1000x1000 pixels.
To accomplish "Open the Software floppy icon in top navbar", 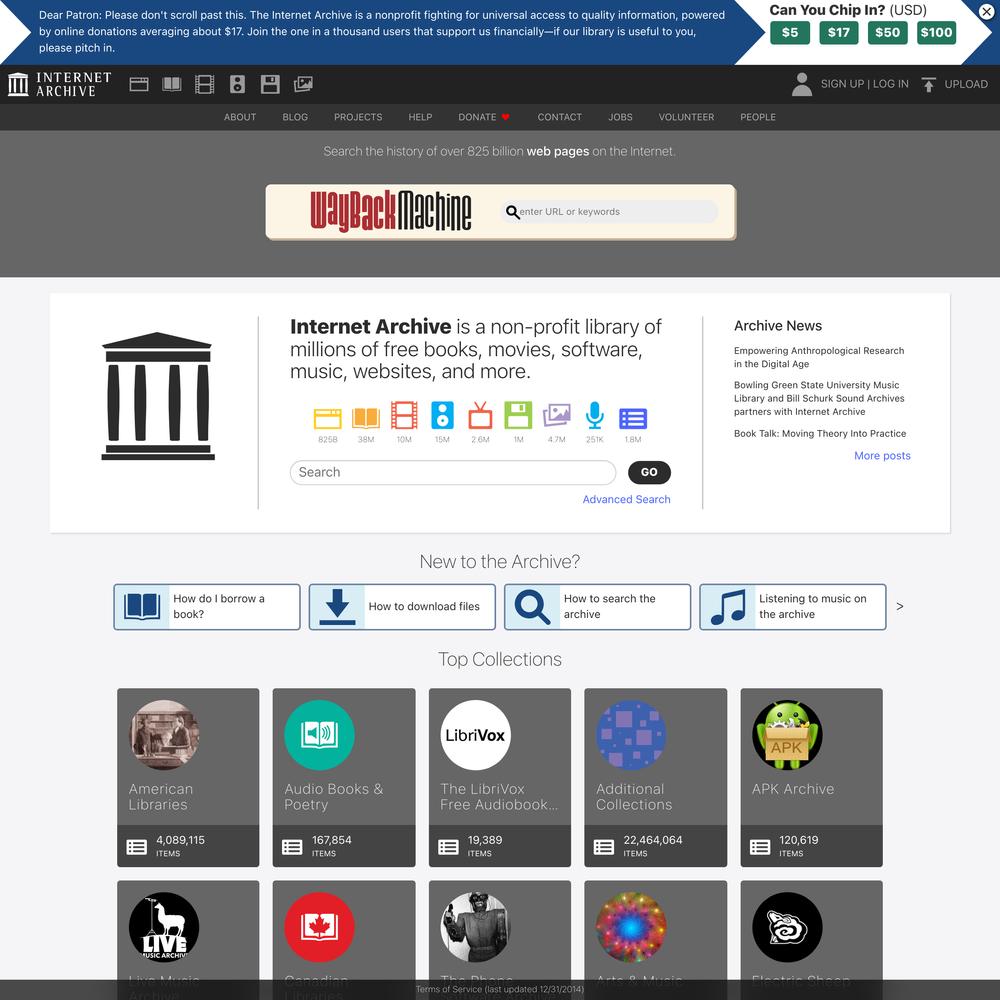I will (x=270, y=84).
